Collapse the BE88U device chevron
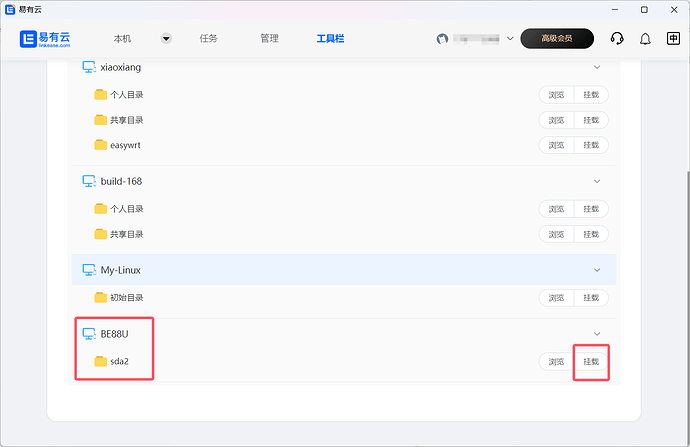The height and width of the screenshot is (447, 690). pyautogui.click(x=597, y=333)
